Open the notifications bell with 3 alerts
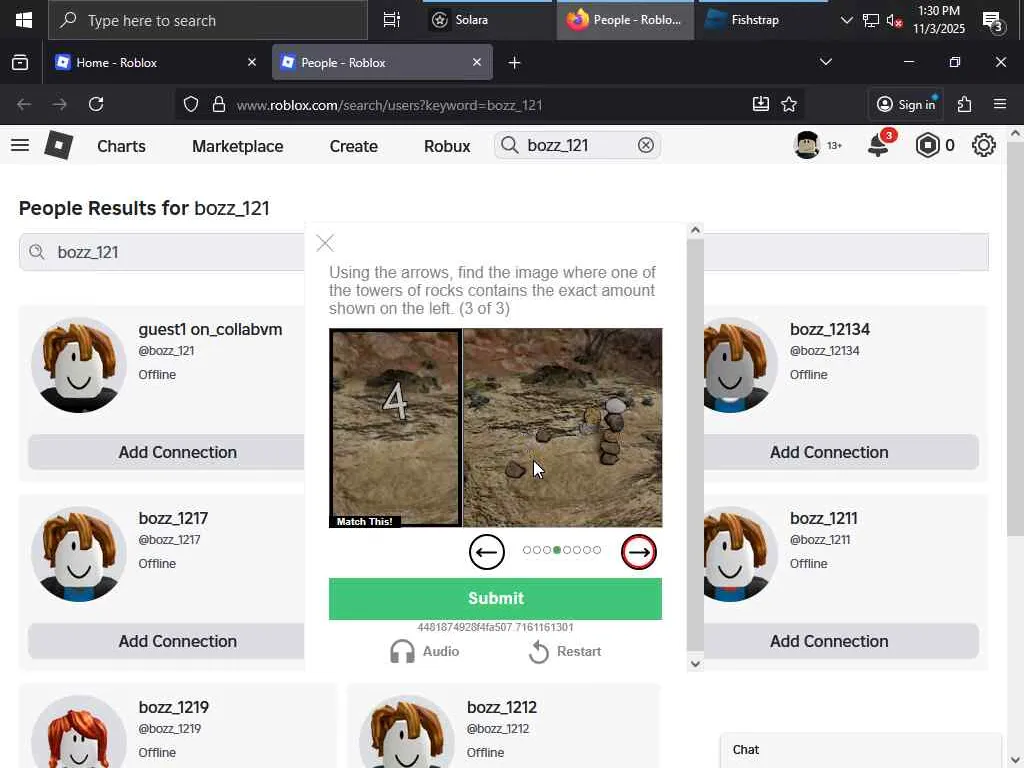This screenshot has width=1024, height=768. click(879, 145)
